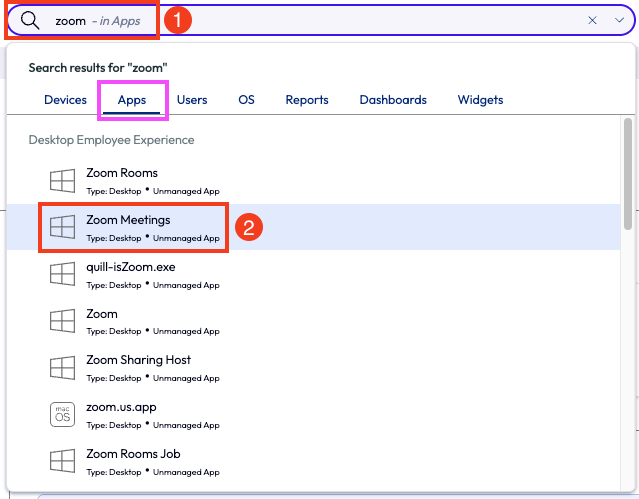Open the Users tab
639x499 pixels.
tap(192, 100)
